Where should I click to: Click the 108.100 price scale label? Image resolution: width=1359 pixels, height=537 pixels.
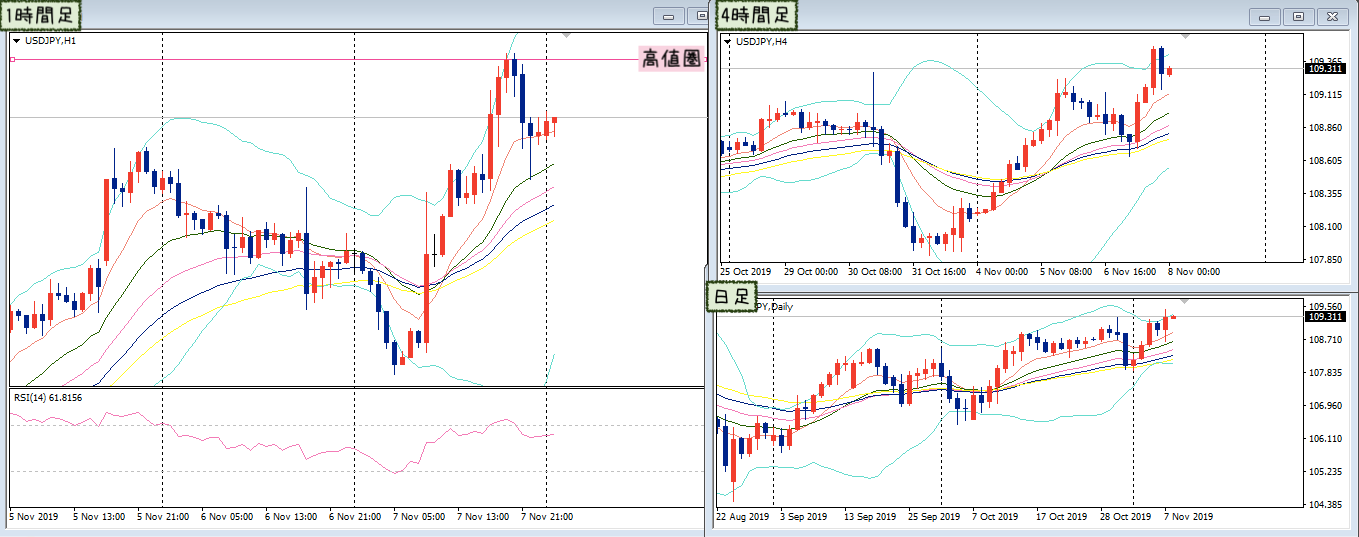point(1325,227)
